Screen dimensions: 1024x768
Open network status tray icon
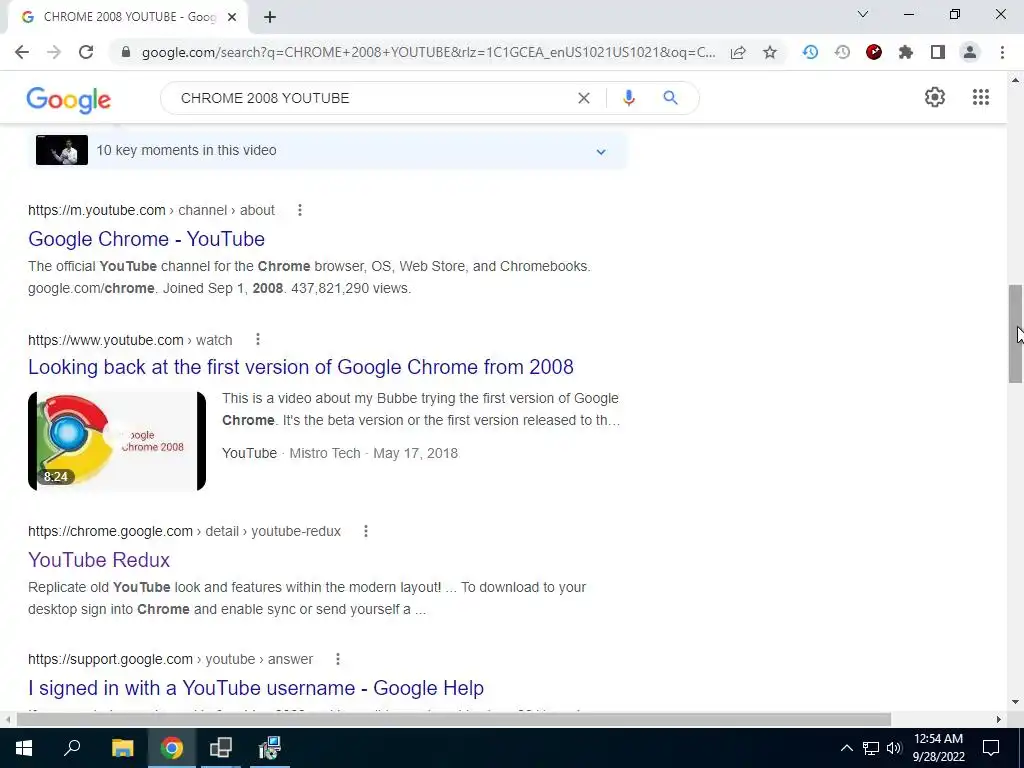[x=871, y=748]
